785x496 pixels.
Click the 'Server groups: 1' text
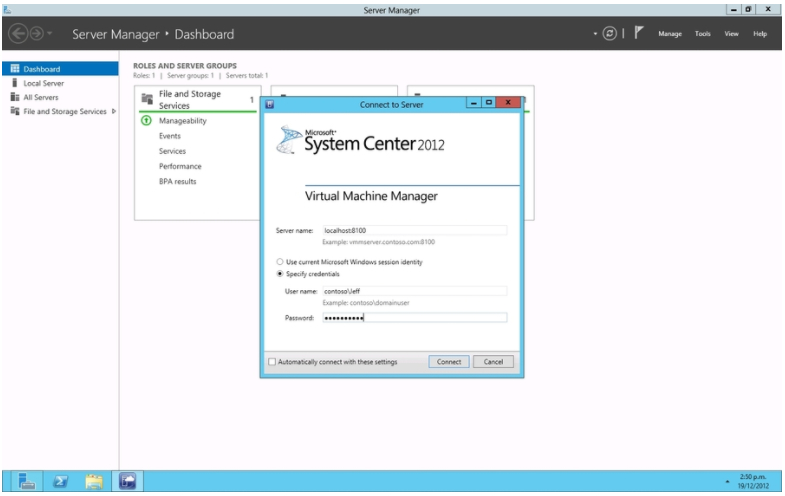(x=190, y=76)
